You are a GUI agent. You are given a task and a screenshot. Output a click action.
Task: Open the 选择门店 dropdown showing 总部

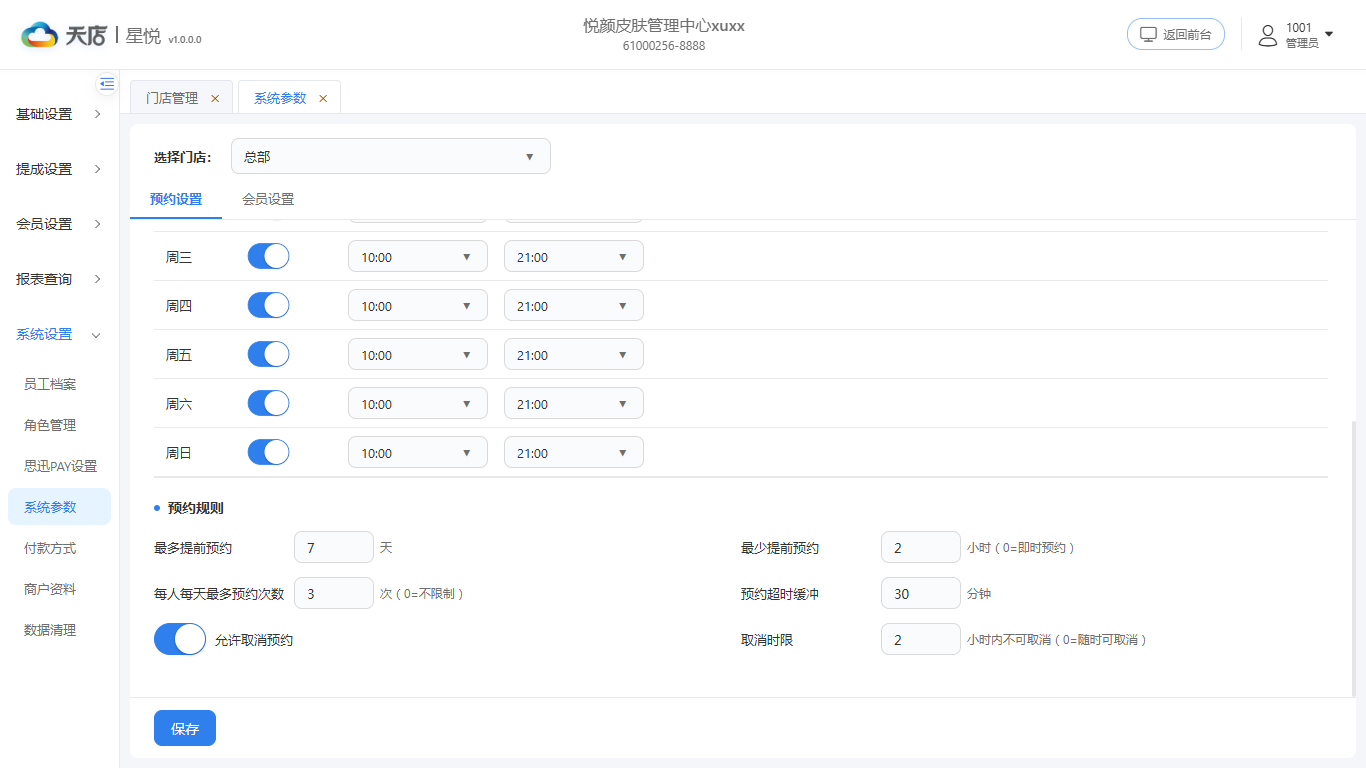[x=391, y=156]
